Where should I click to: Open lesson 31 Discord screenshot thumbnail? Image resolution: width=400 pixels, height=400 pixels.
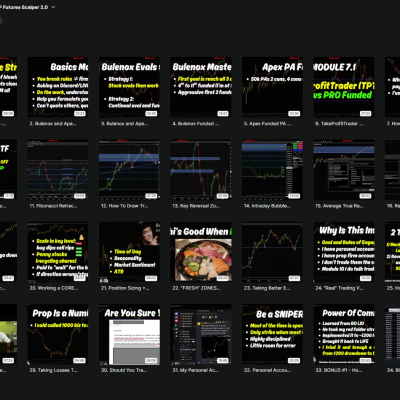[201, 334]
